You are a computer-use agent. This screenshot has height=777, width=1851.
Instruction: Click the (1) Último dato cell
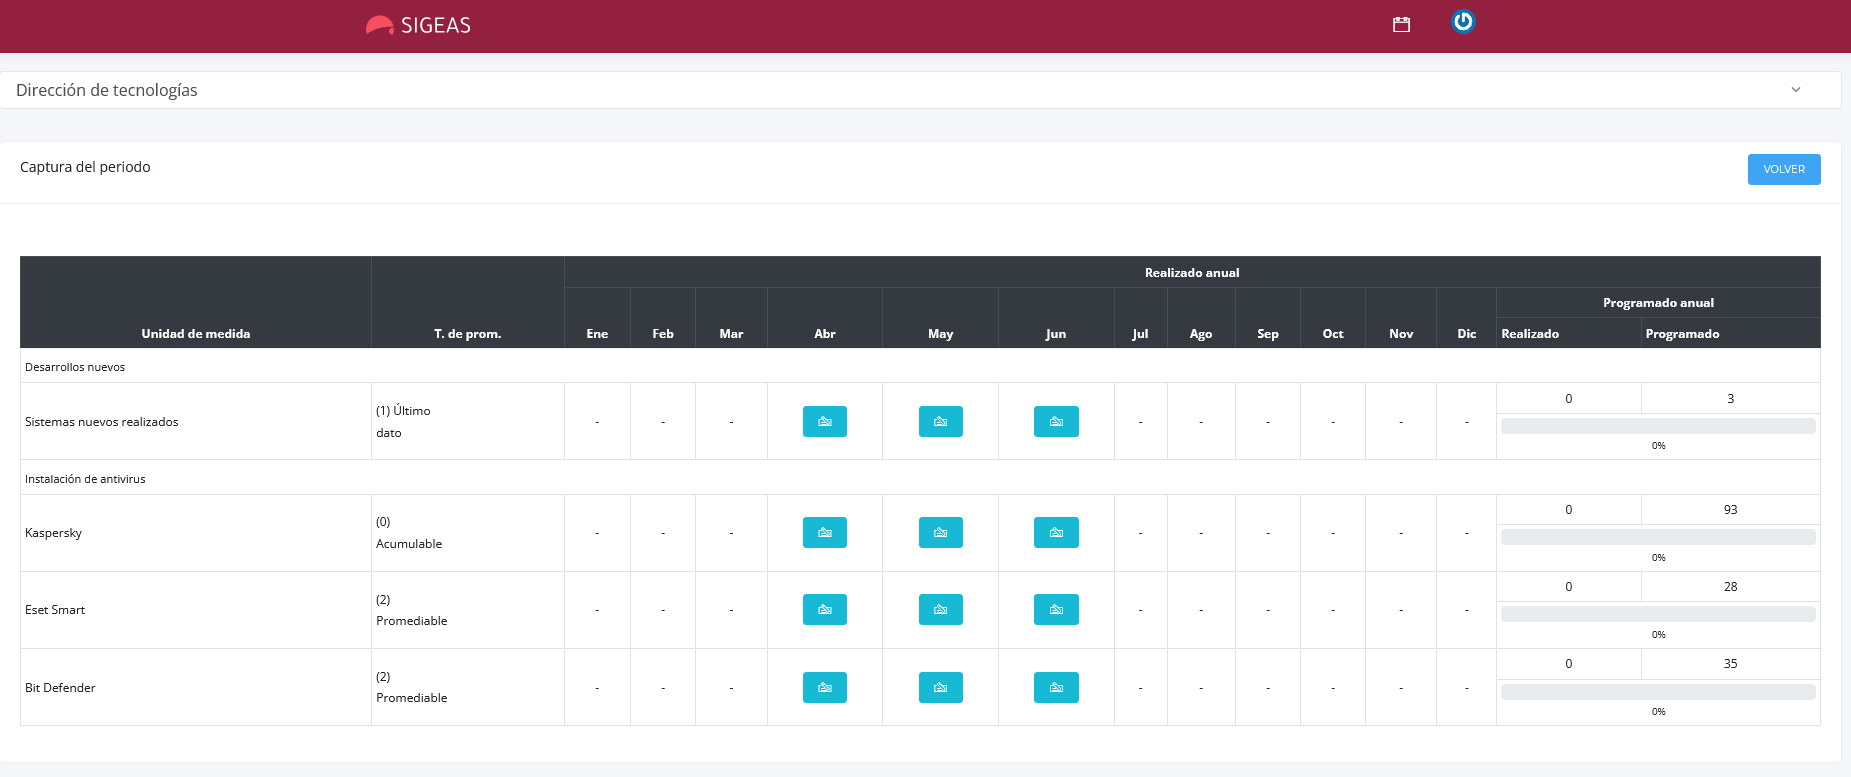click(467, 421)
